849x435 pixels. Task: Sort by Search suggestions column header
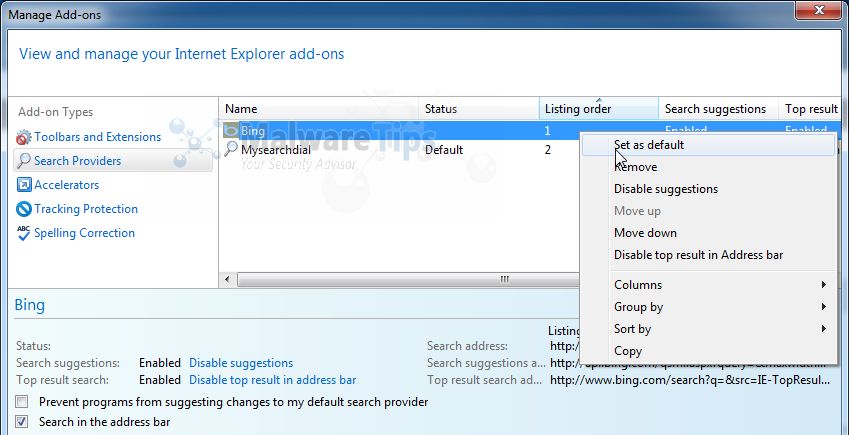[x=719, y=109]
